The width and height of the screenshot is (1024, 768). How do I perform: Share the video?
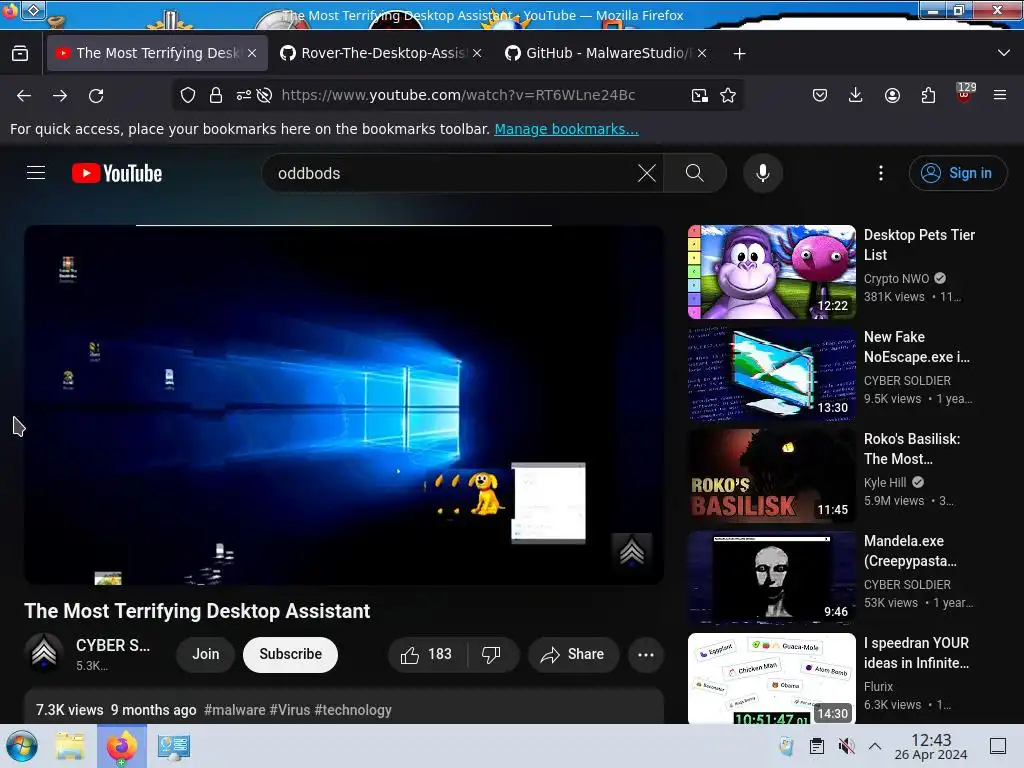pyautogui.click(x=573, y=654)
